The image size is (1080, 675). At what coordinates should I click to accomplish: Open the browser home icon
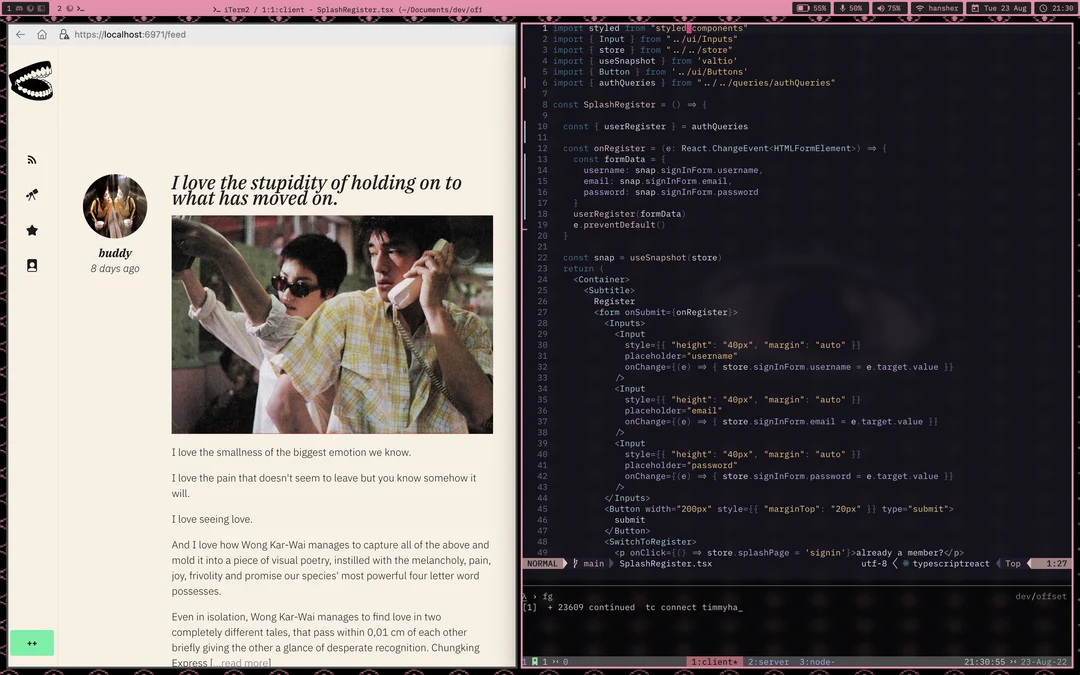coord(42,34)
